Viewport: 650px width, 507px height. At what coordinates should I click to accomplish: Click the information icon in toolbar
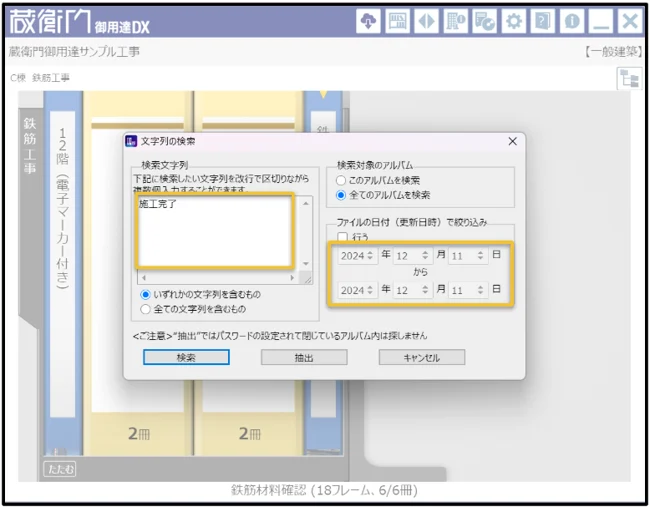571,21
